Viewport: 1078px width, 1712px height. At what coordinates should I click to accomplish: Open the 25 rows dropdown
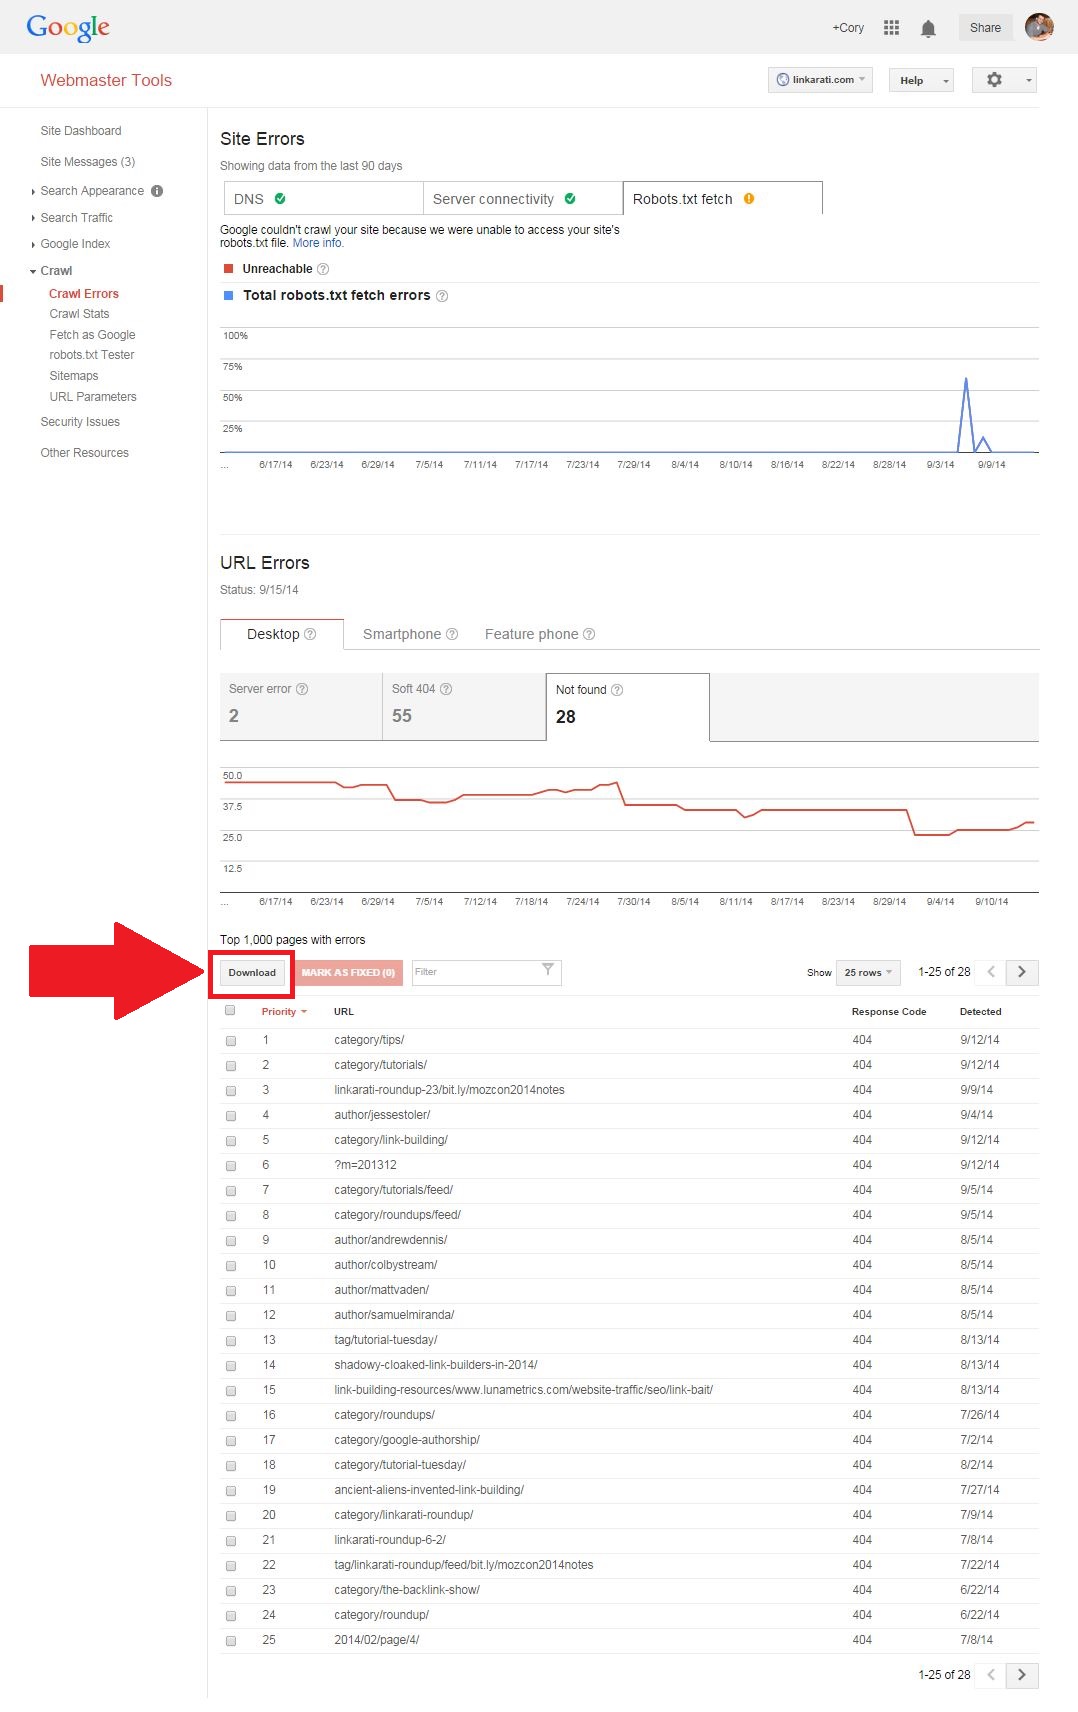coord(868,972)
